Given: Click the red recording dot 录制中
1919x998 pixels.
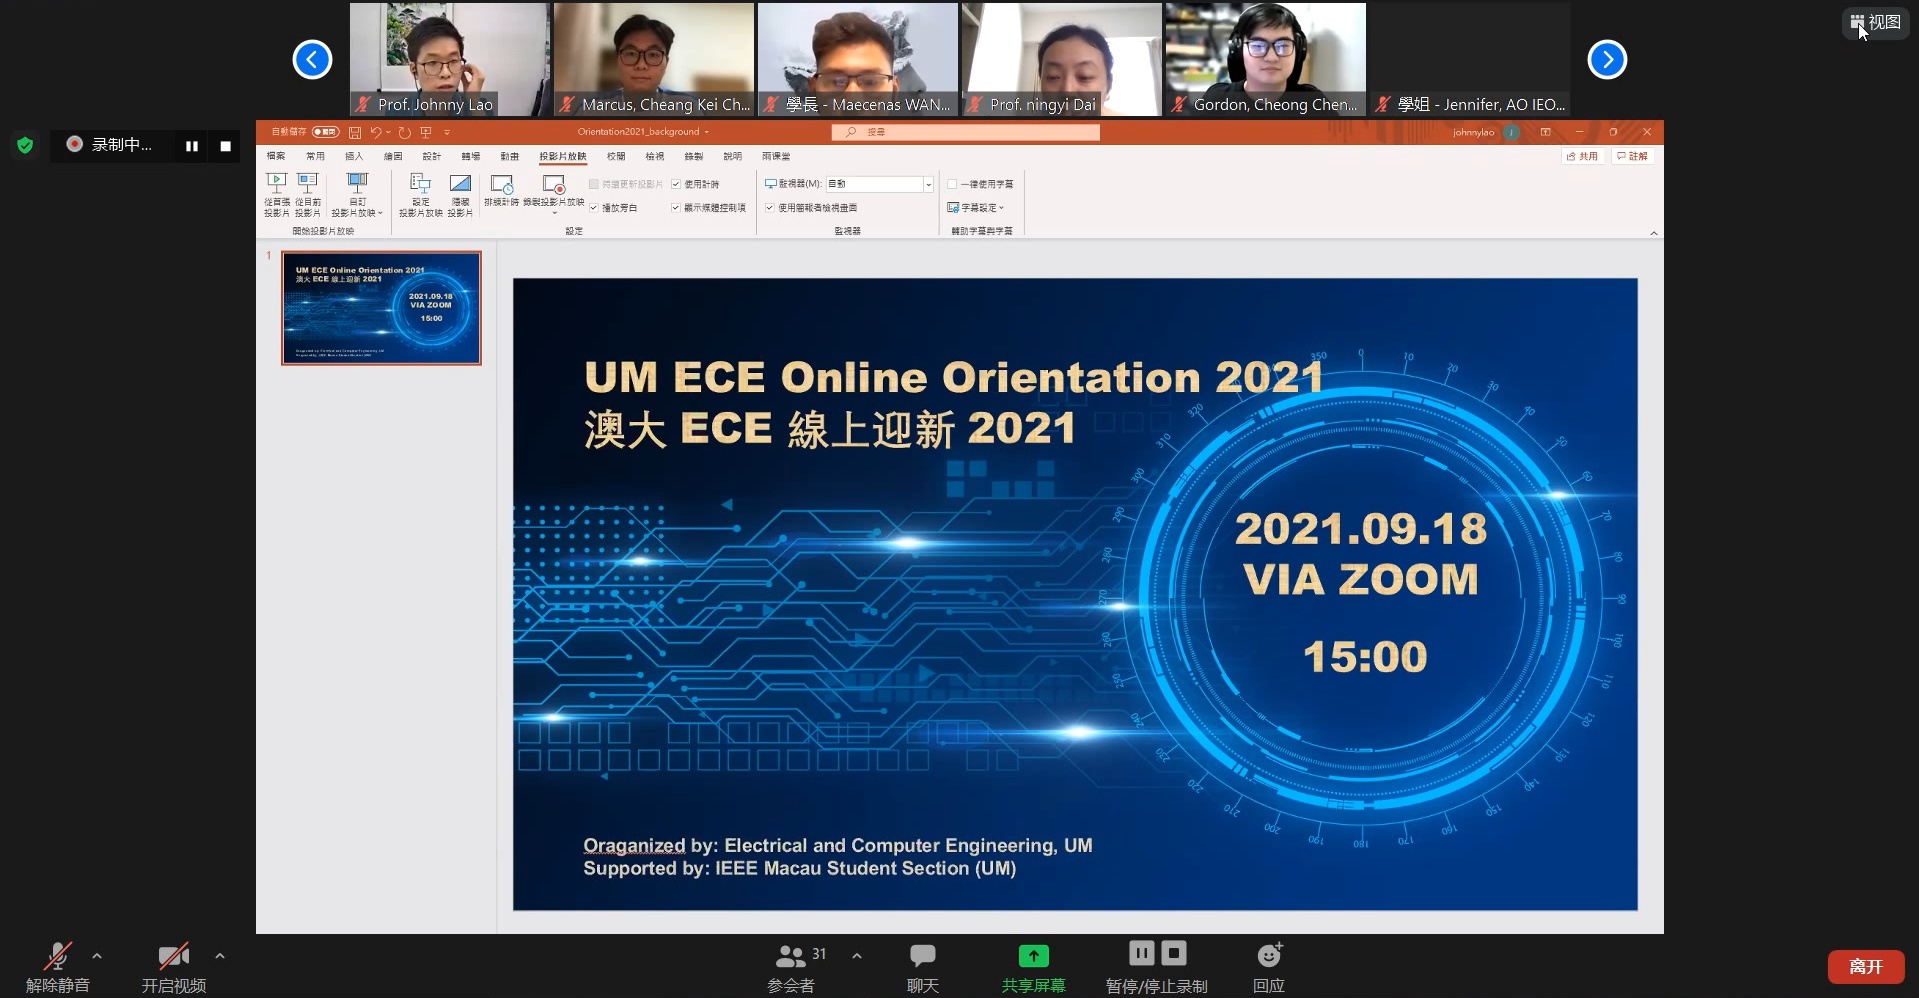Looking at the screenshot, I should (x=74, y=145).
